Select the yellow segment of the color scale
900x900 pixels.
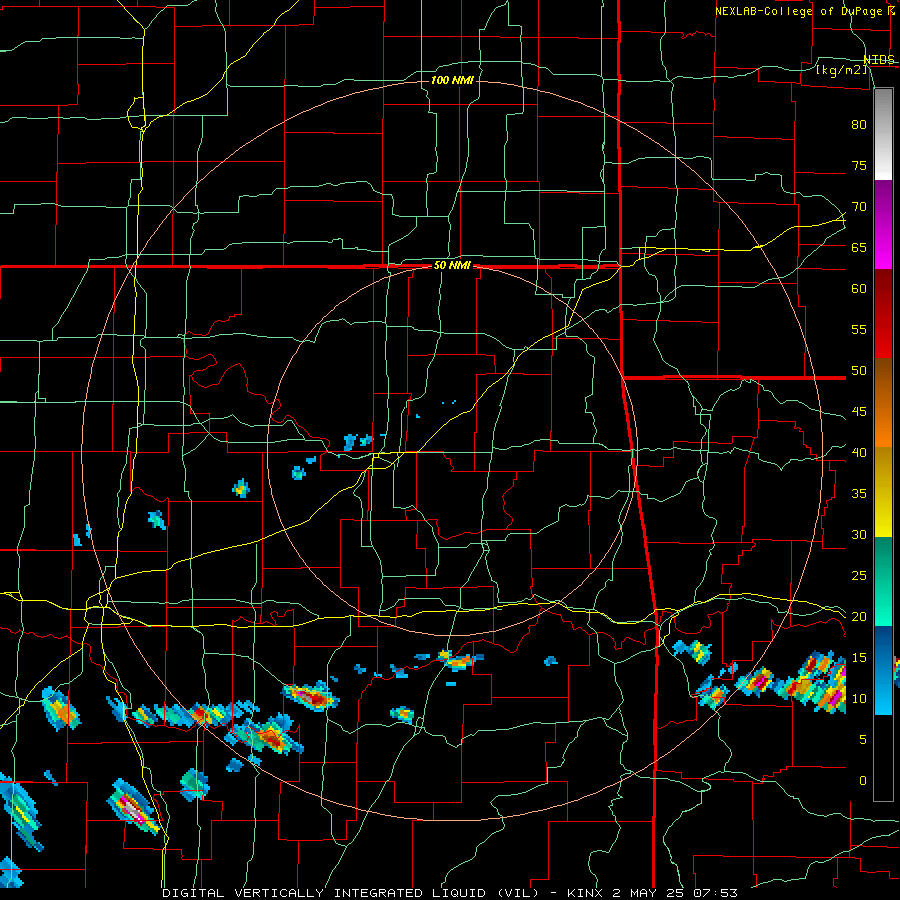pos(883,494)
